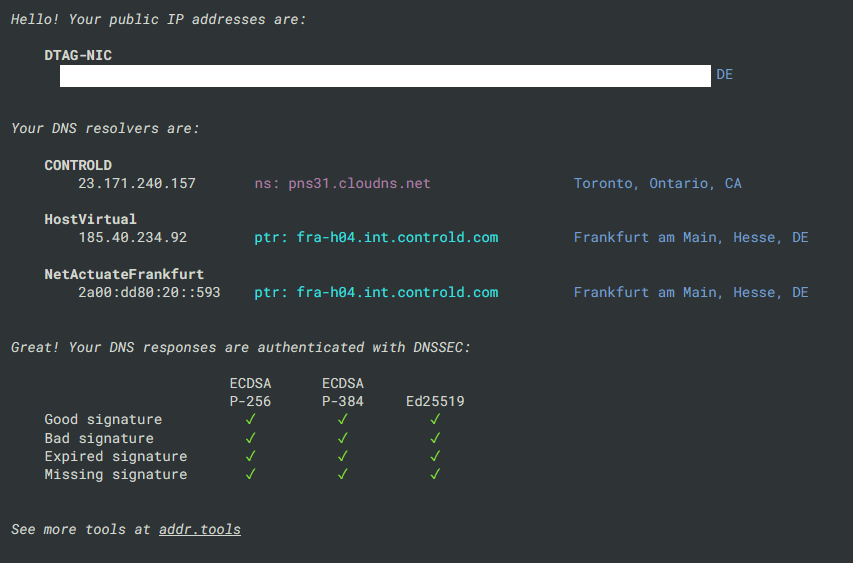
Task: Click IP address 185.40.234.92
Action: (133, 237)
